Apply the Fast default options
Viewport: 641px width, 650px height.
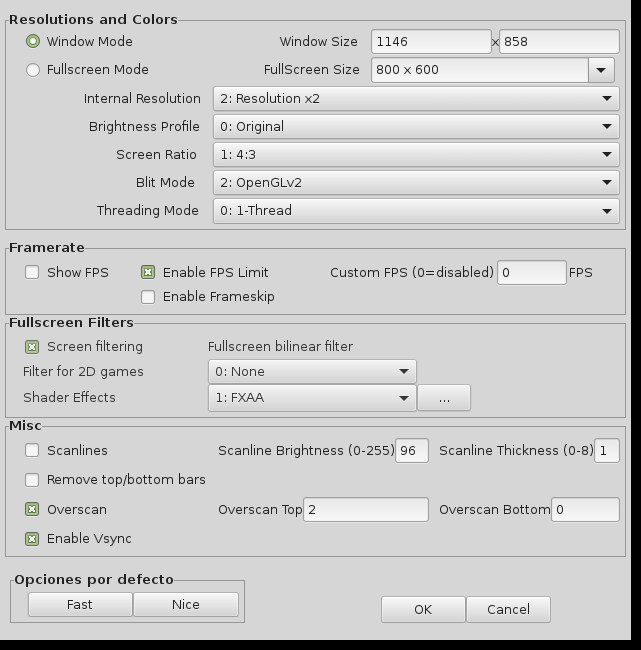[x=80, y=604]
